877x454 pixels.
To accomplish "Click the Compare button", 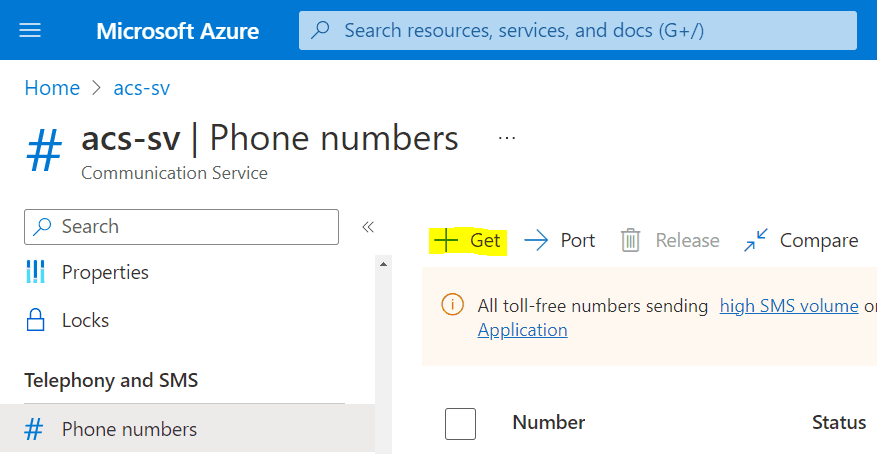I will pos(801,240).
